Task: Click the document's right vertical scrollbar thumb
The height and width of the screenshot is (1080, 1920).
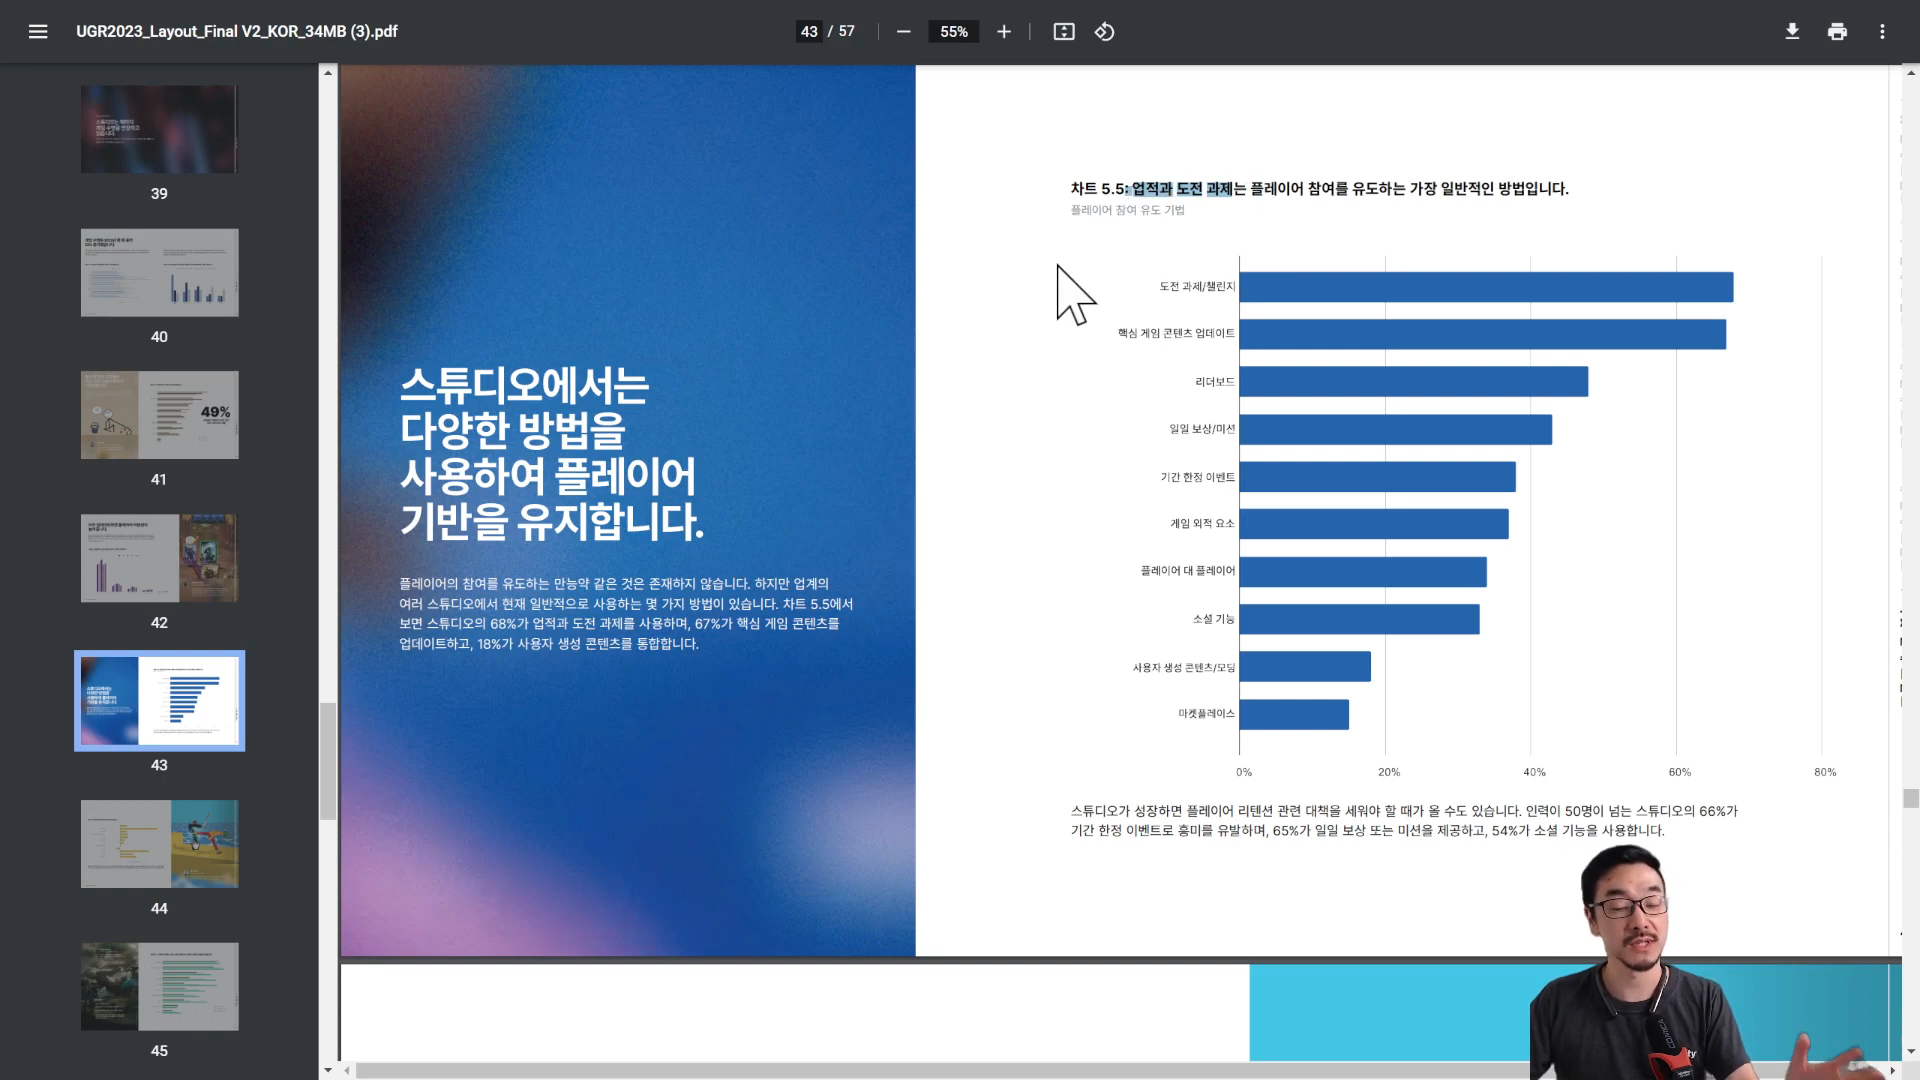Action: (1911, 798)
